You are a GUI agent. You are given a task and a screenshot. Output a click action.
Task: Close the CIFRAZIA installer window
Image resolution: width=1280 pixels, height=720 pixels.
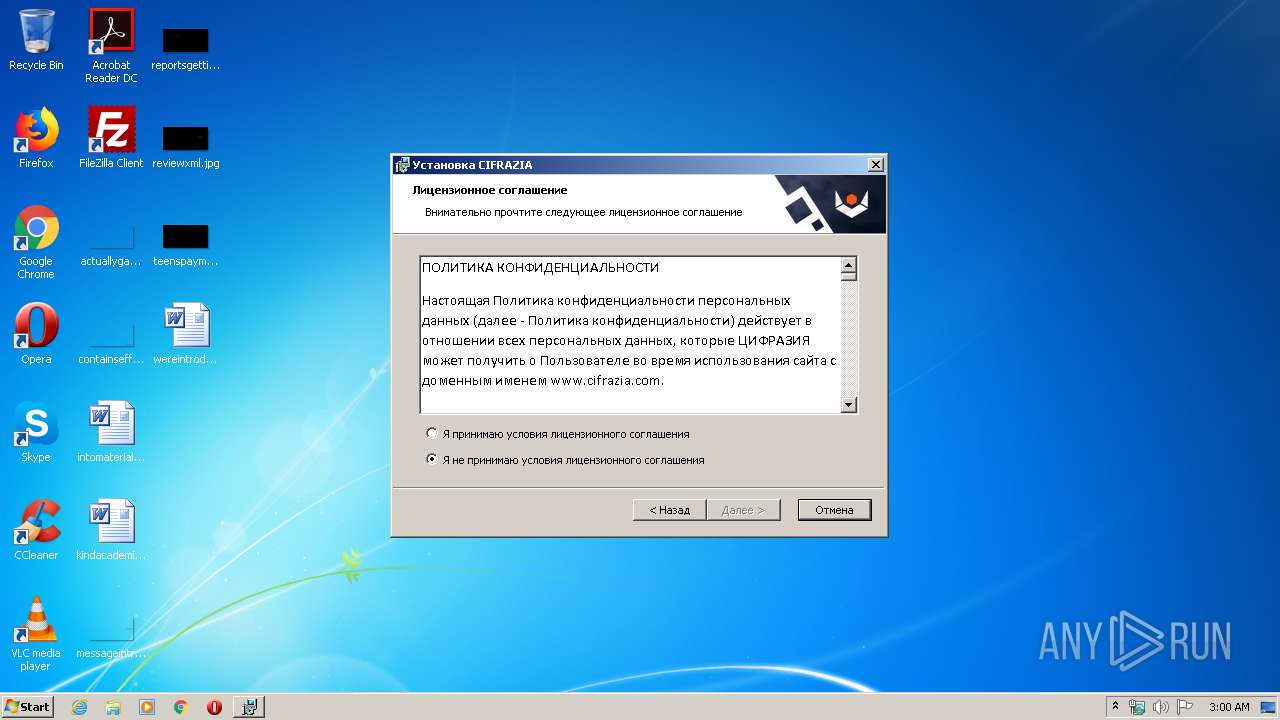[x=875, y=165]
